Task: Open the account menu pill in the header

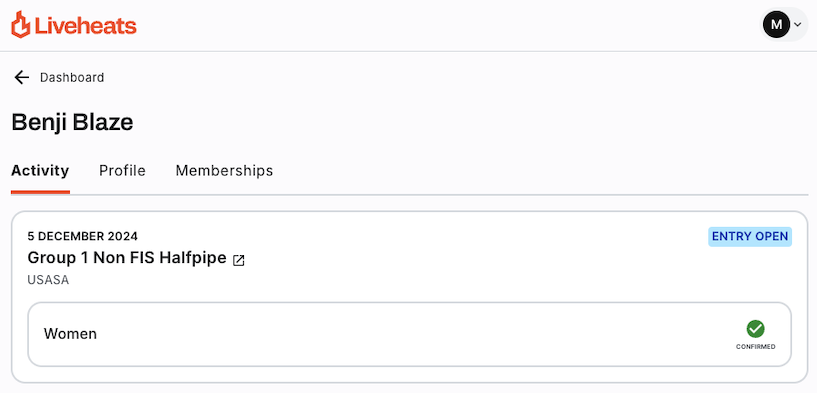Action: click(x=784, y=24)
